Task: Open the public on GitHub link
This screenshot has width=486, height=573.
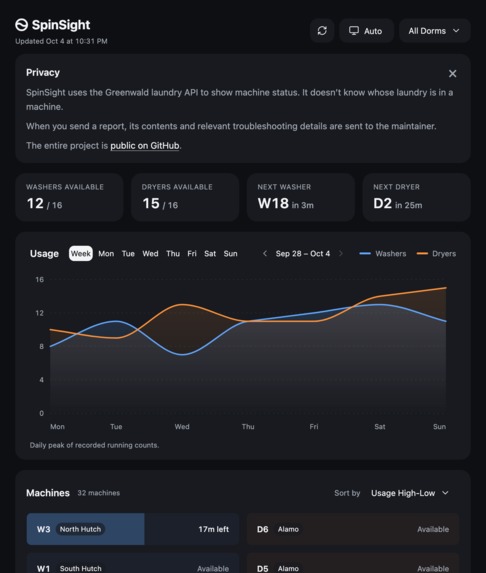Action: pos(145,145)
